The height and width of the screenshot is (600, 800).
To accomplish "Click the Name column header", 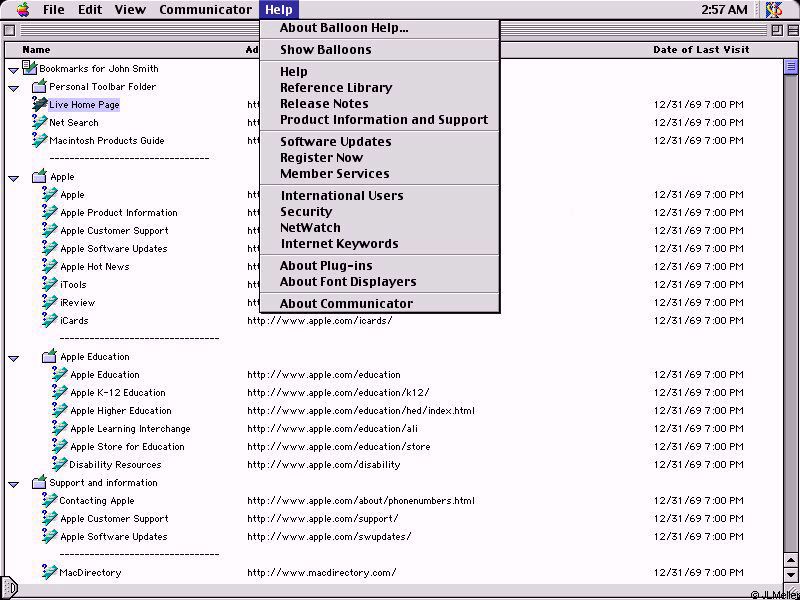I will pyautogui.click(x=36, y=49).
